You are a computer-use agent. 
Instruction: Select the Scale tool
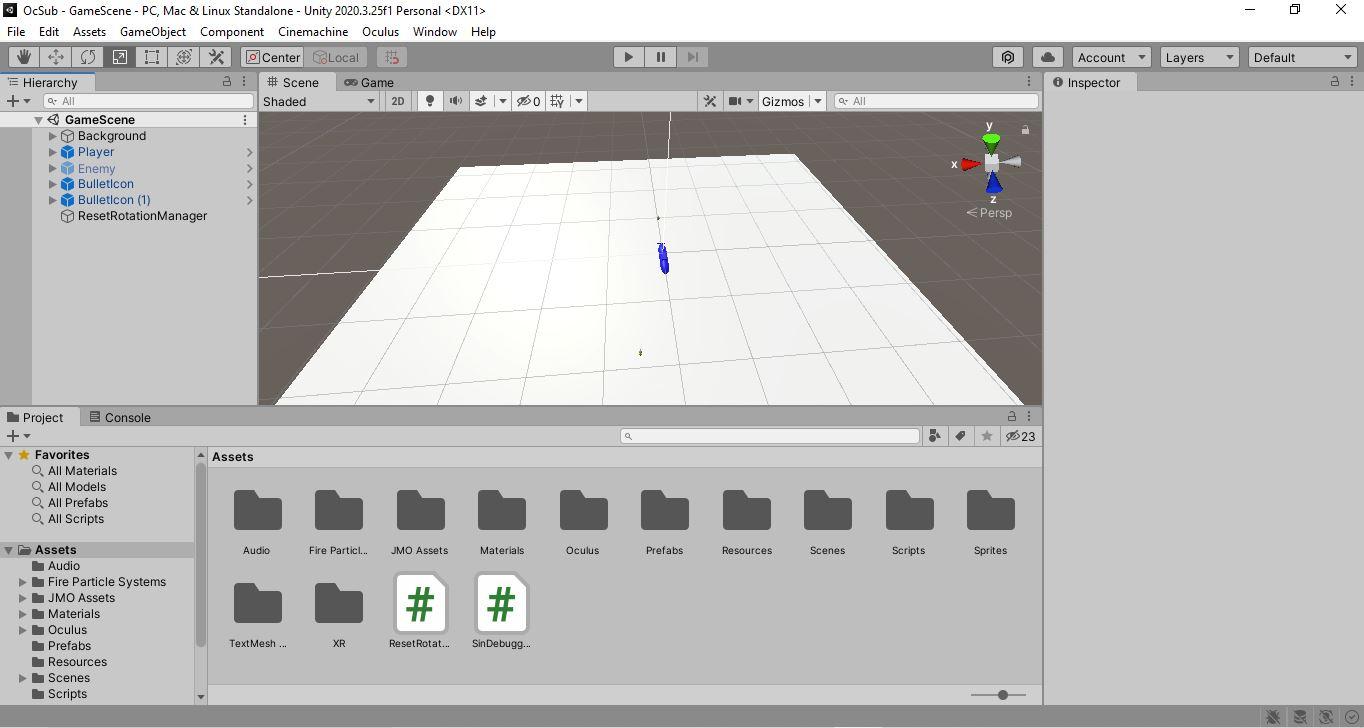coord(120,57)
